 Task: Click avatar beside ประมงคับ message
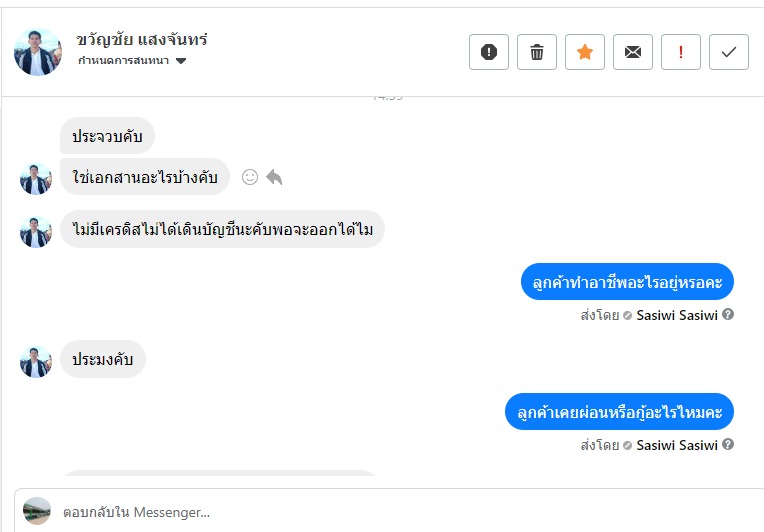36,361
